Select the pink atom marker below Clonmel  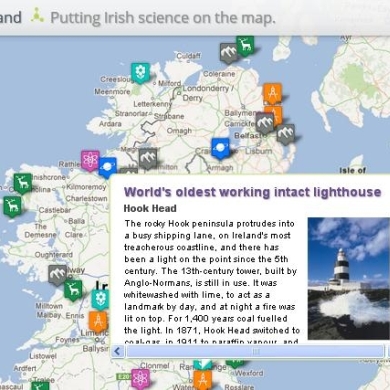point(140,379)
